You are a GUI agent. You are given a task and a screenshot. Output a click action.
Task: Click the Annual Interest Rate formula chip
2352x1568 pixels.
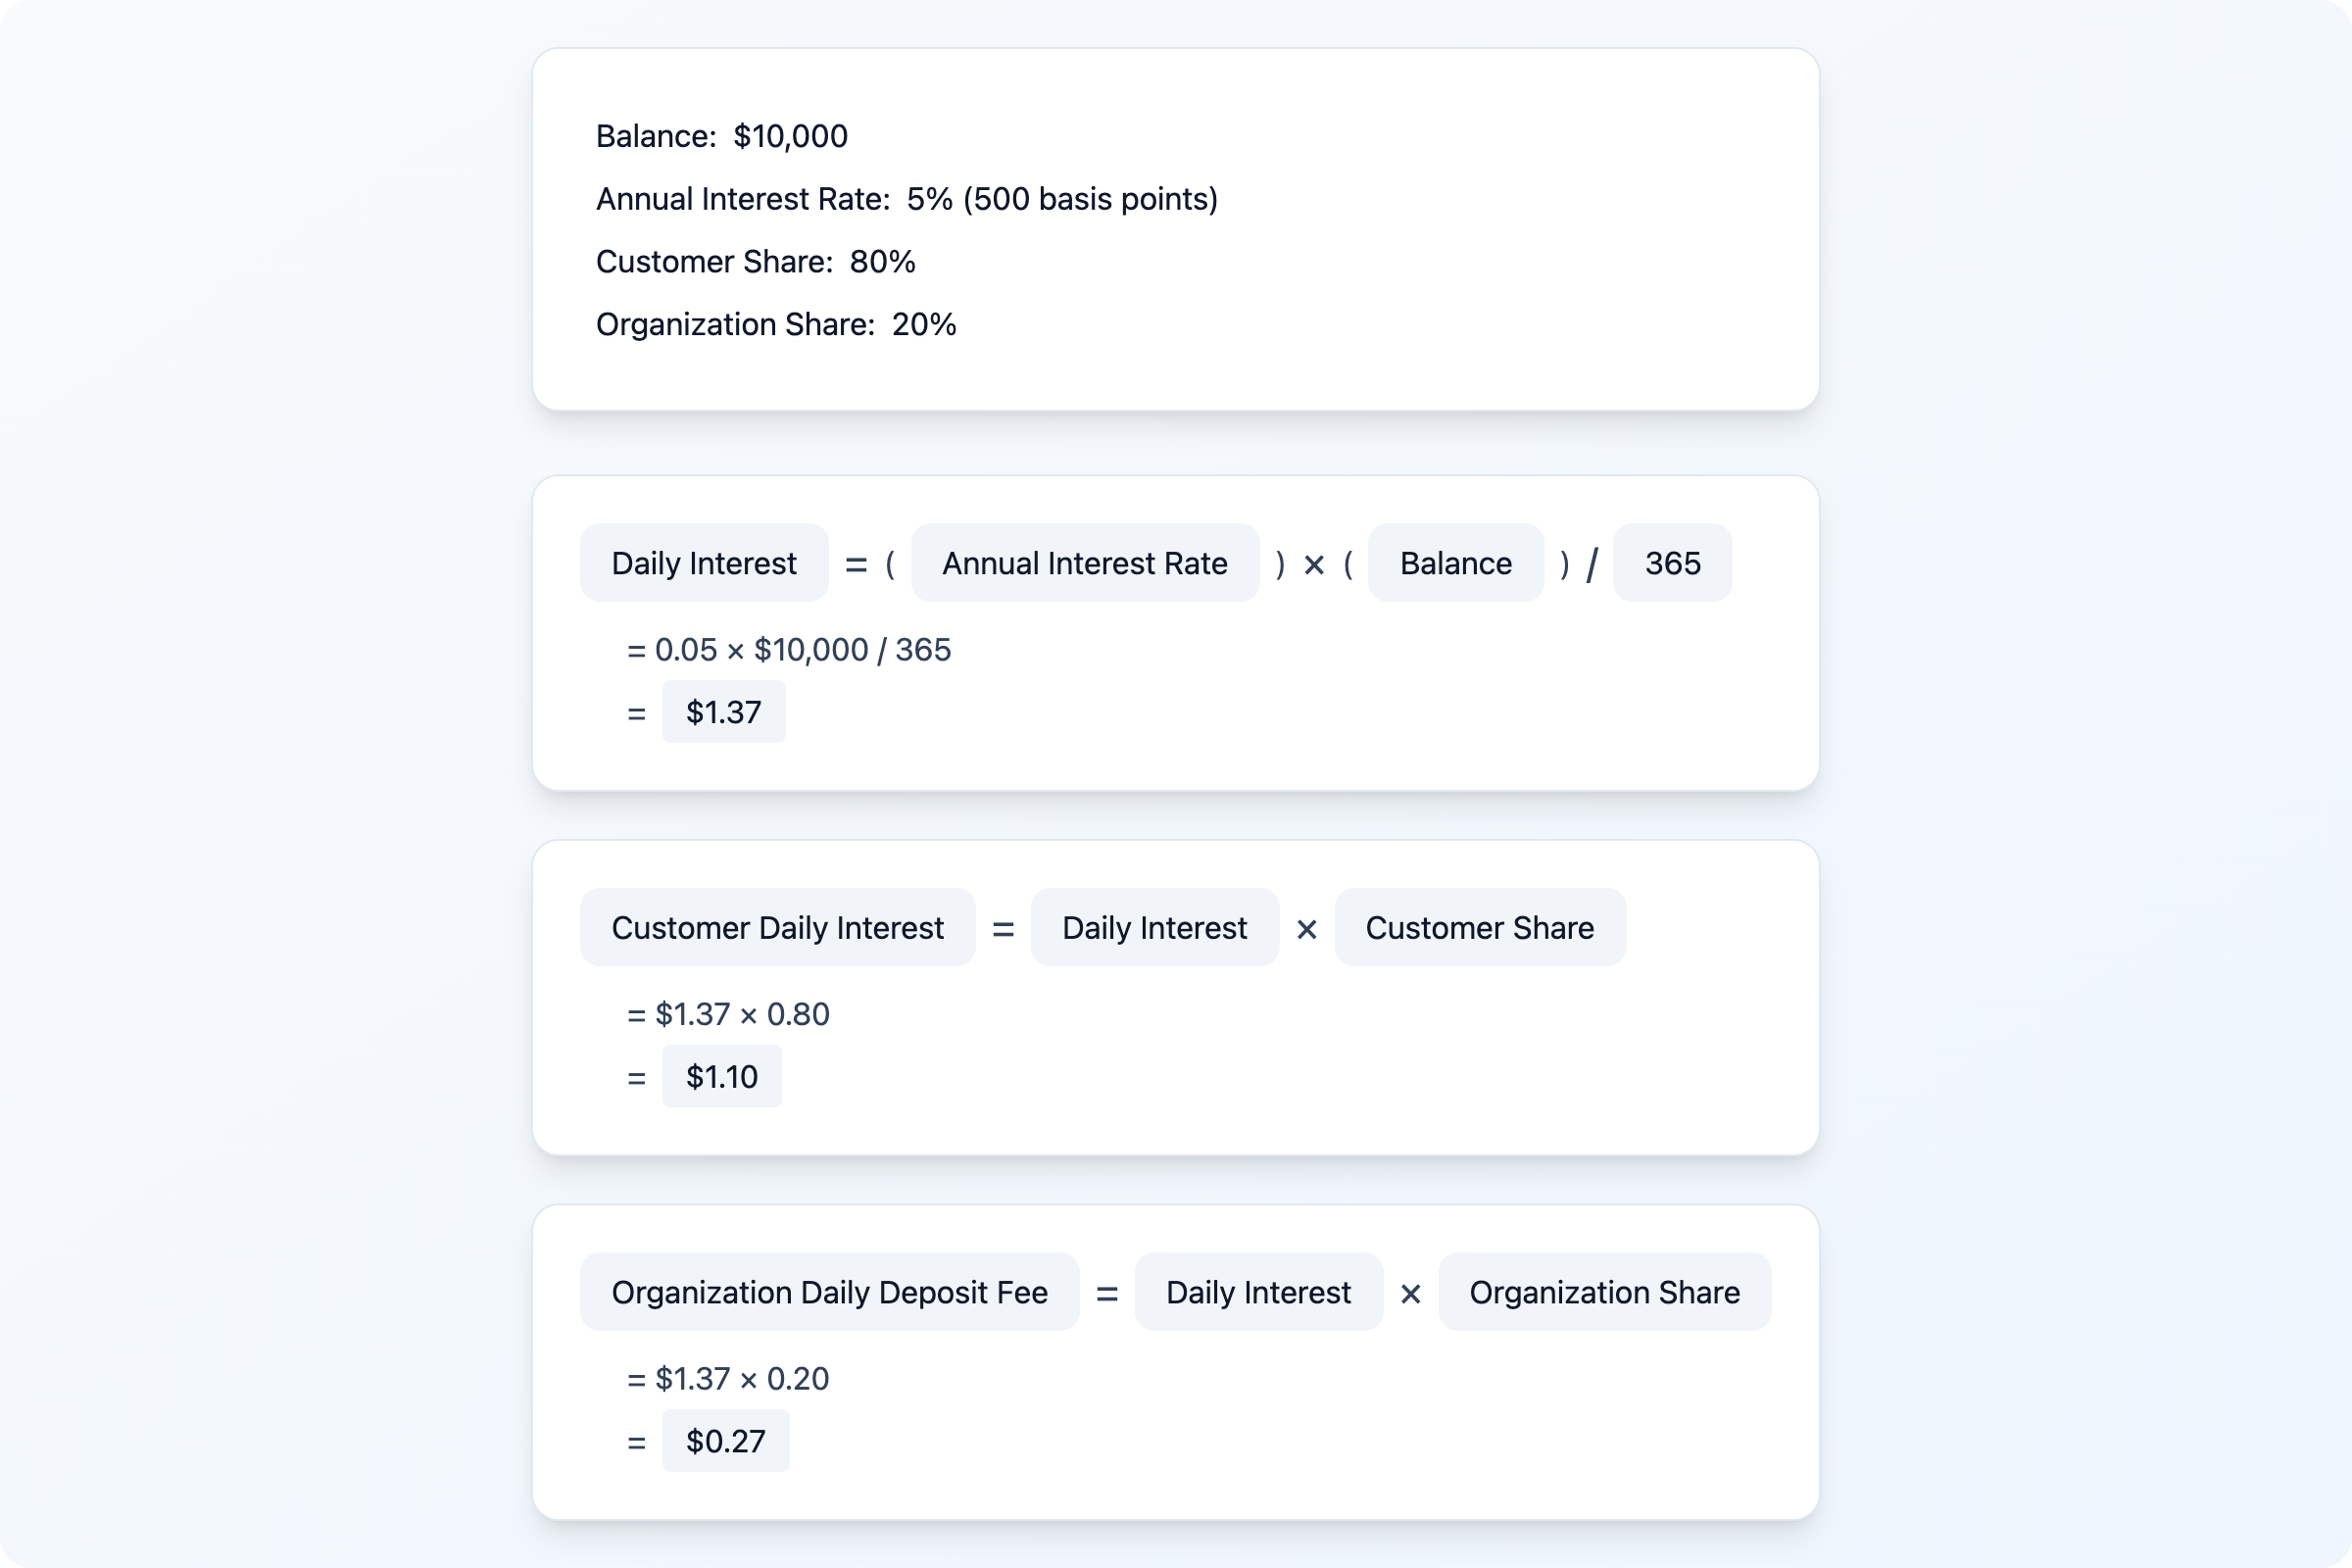(x=1084, y=563)
